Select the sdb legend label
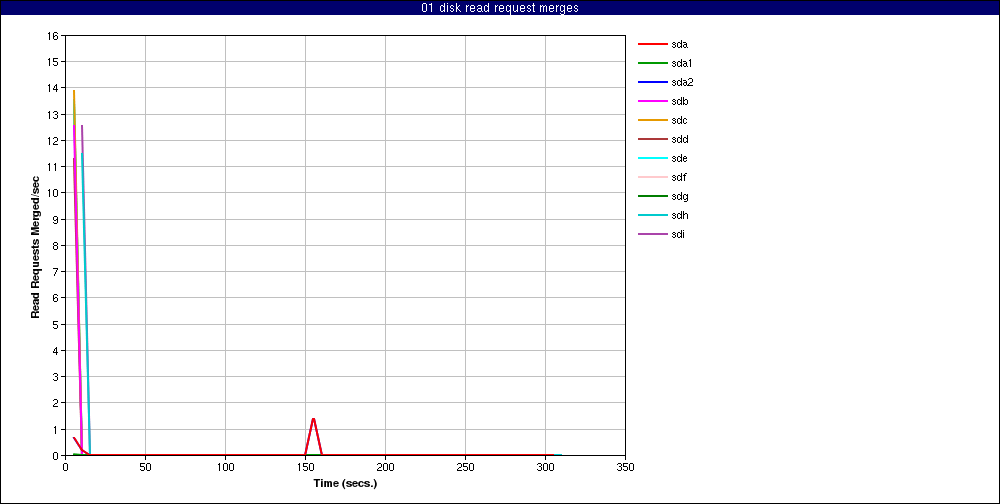This screenshot has width=1000, height=504. coord(680,101)
